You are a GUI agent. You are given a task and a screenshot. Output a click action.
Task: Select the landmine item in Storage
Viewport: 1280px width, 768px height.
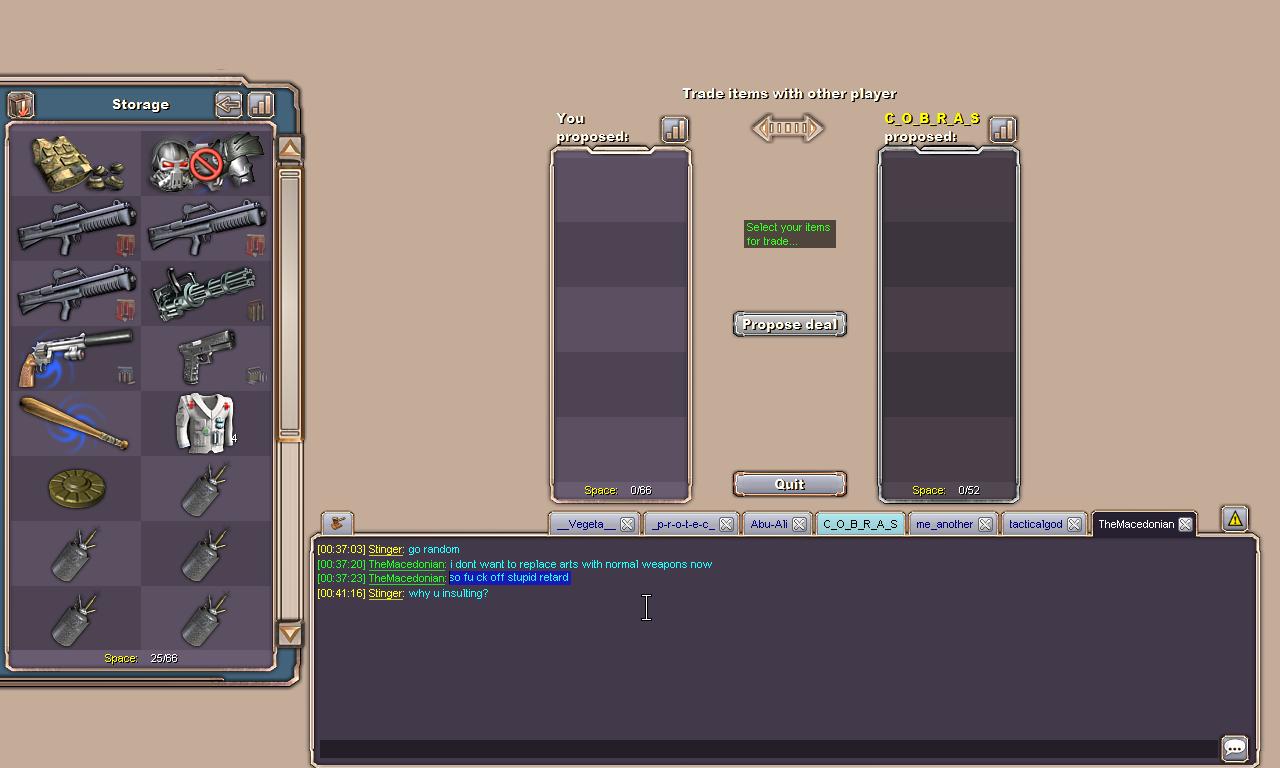[x=75, y=488]
